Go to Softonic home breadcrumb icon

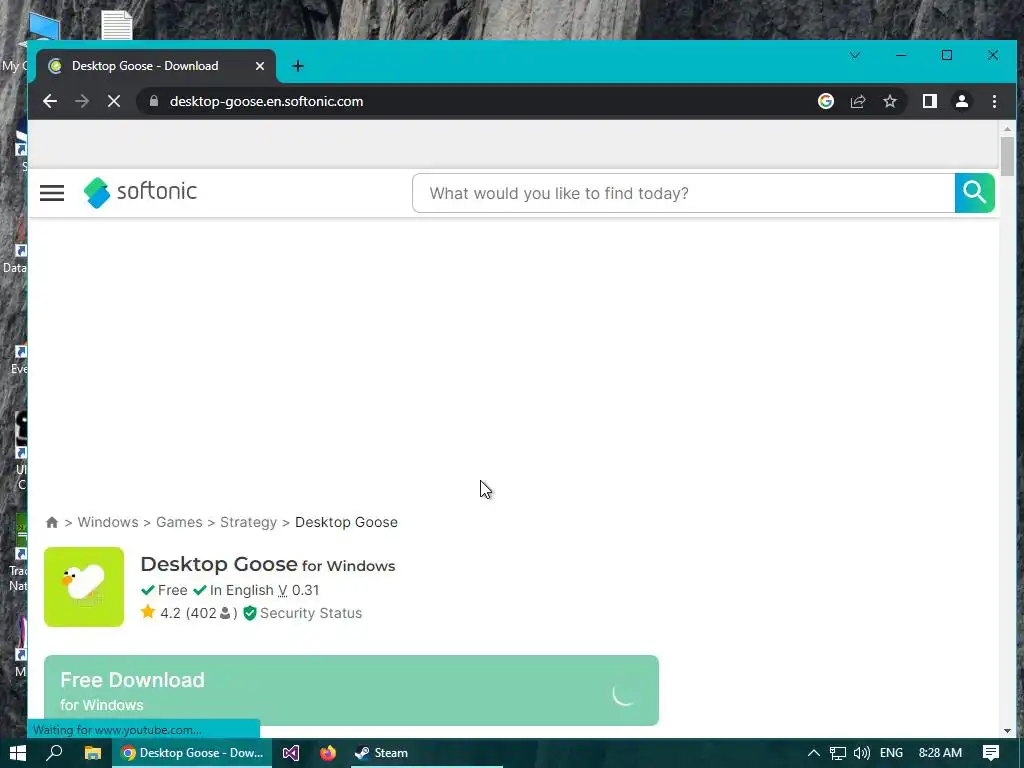[52, 522]
